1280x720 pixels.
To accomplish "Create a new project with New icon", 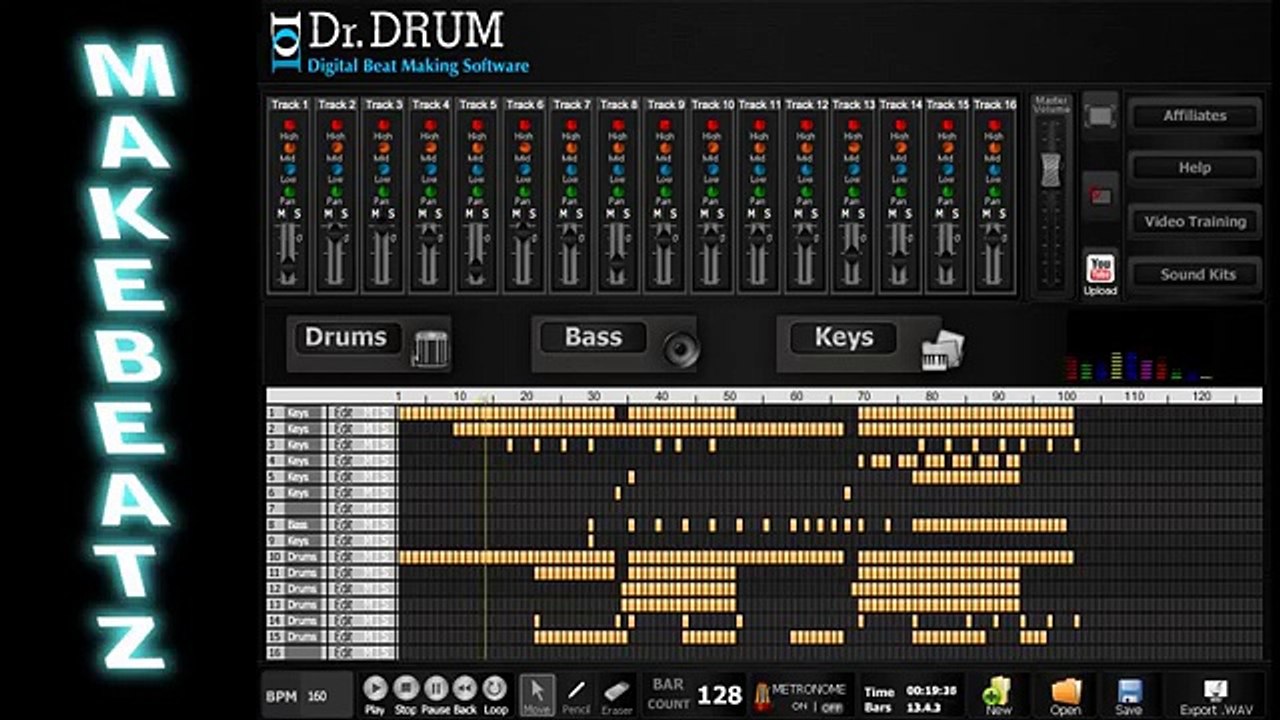I will [998, 692].
